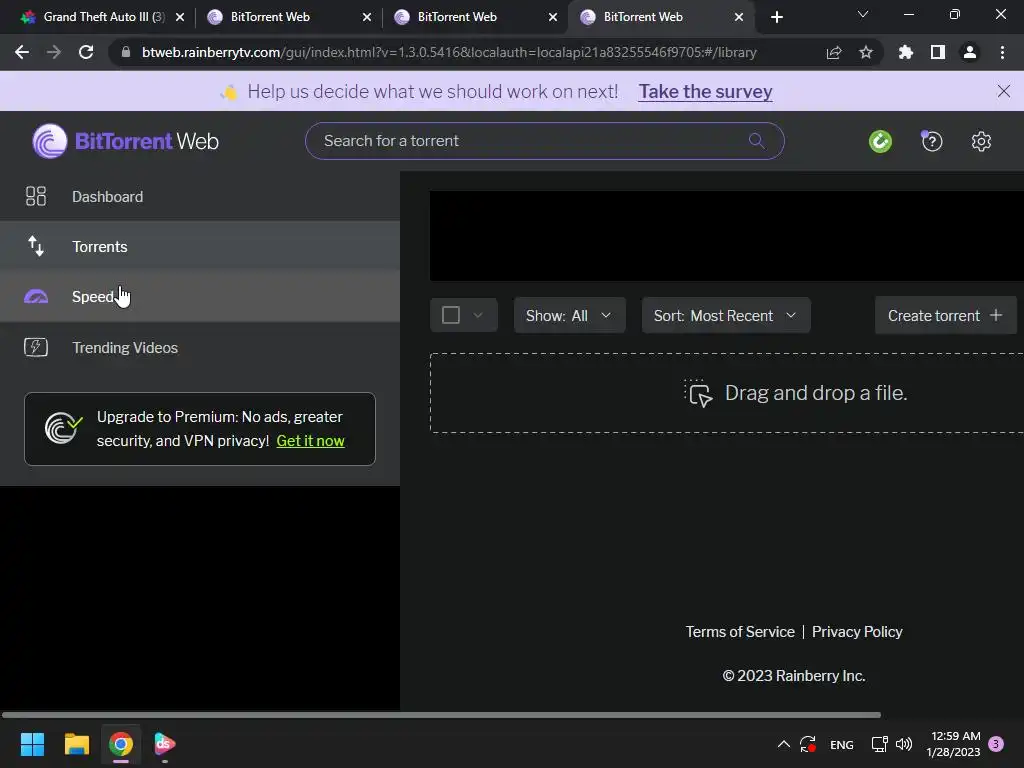Viewport: 1024px width, 768px height.
Task: Open the Dashboard sidebar item
Action: [200, 197]
